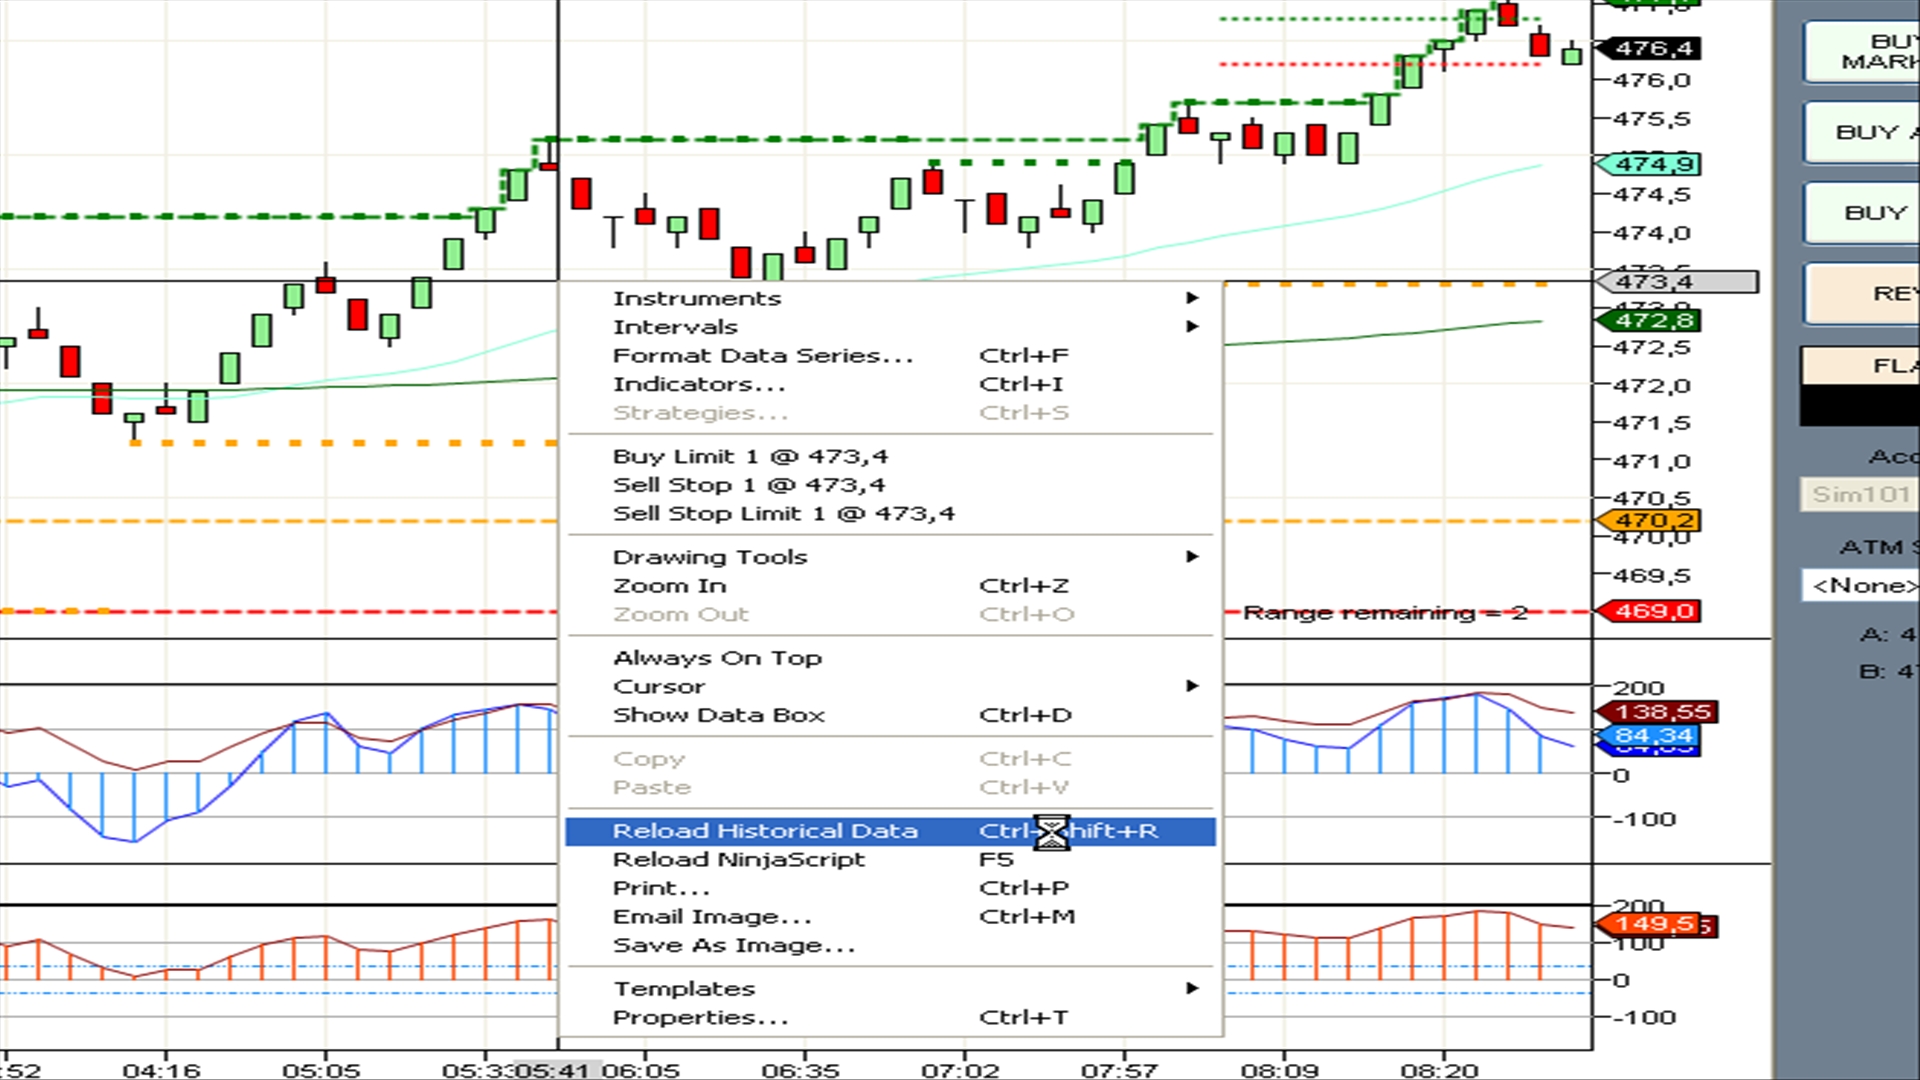Open Format Data Series dialog
Screen dimensions: 1920x1080
click(x=762, y=356)
